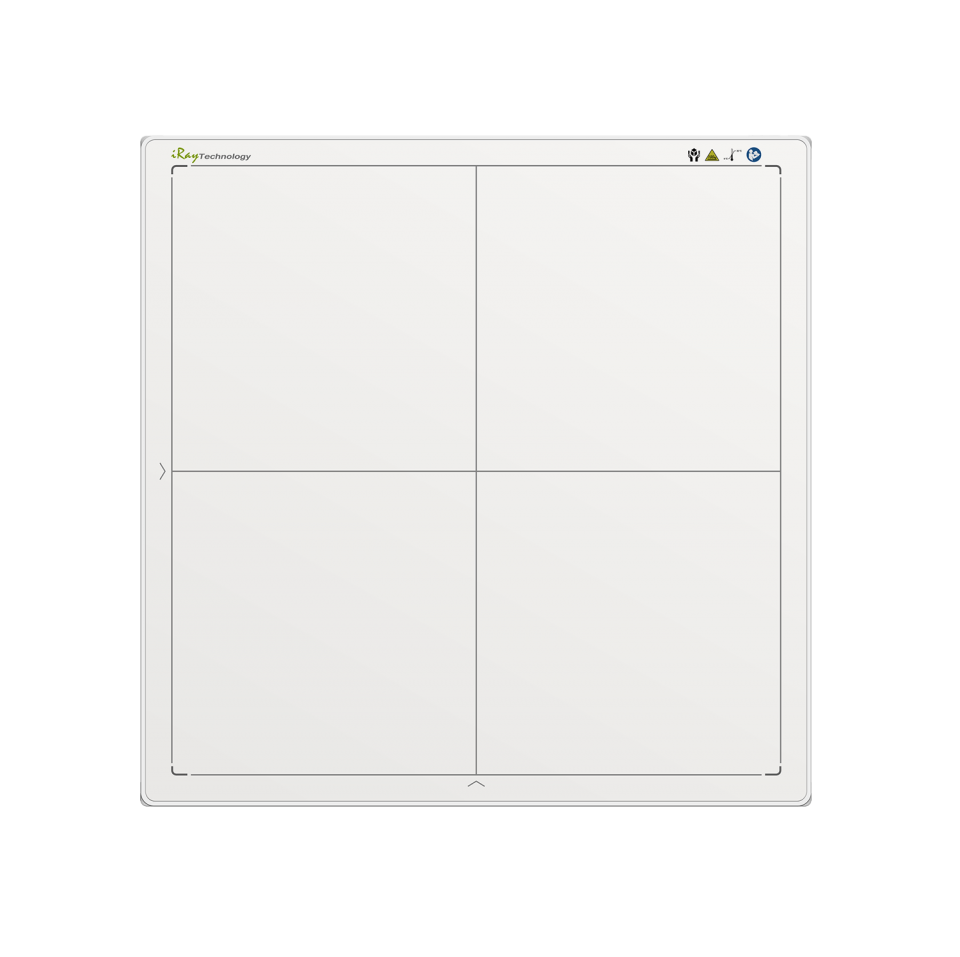Click the iRay Technology logo
The image size is (960, 957).
211,155
